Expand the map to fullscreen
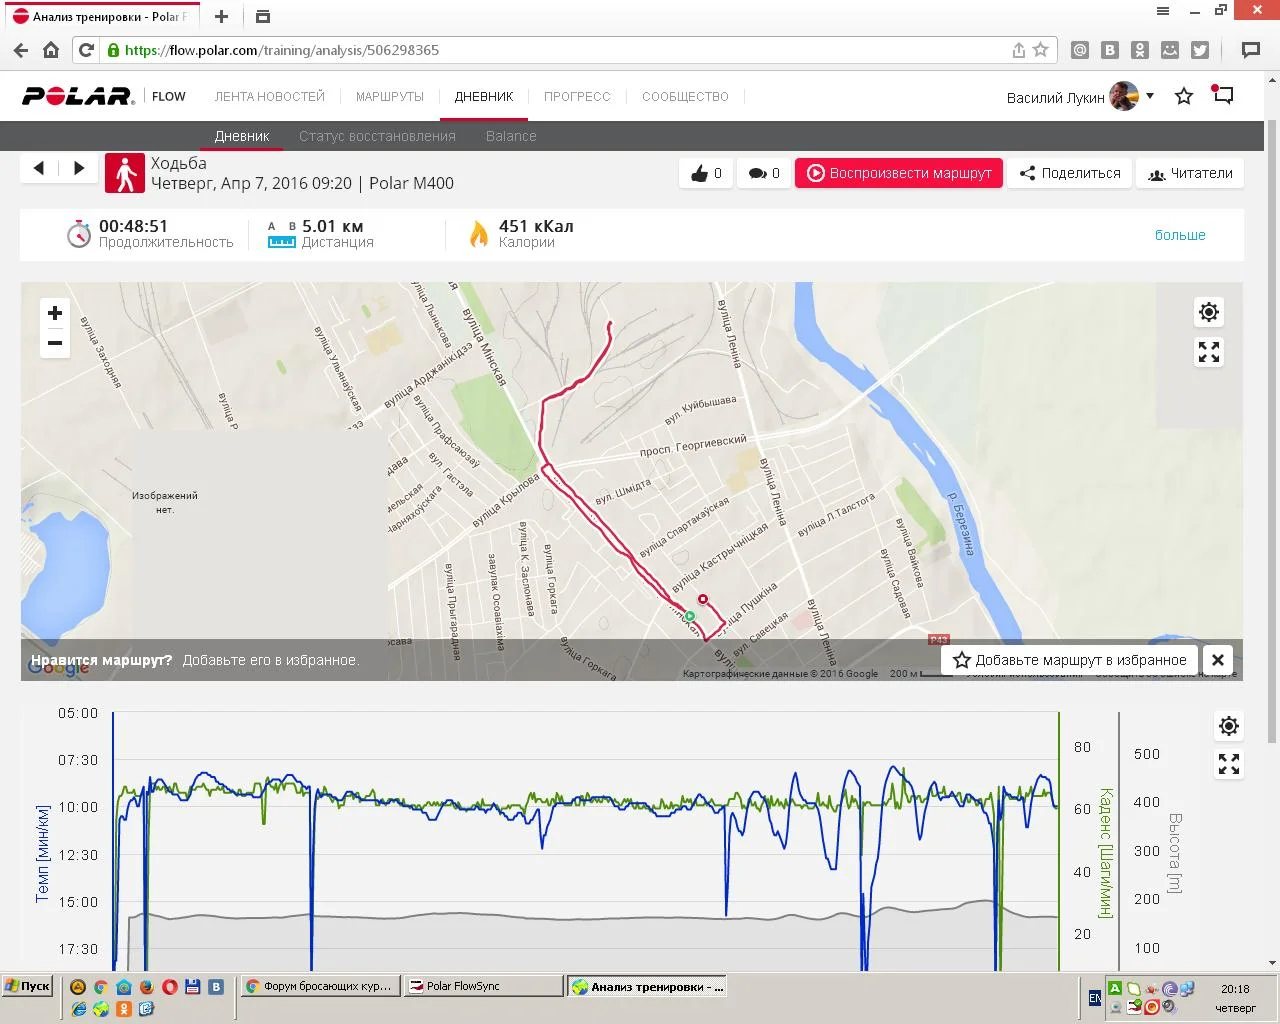The height and width of the screenshot is (1024, 1280). tap(1209, 352)
